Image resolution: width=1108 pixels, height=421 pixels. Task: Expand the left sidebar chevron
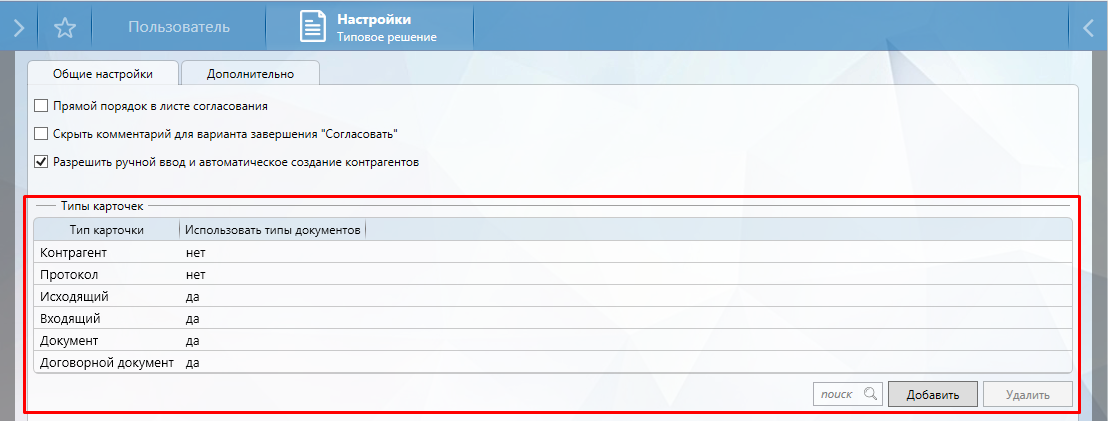pos(18,28)
